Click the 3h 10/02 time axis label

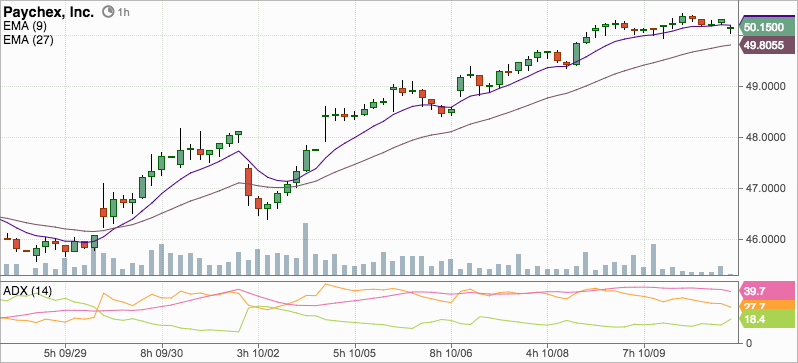[x=258, y=353]
